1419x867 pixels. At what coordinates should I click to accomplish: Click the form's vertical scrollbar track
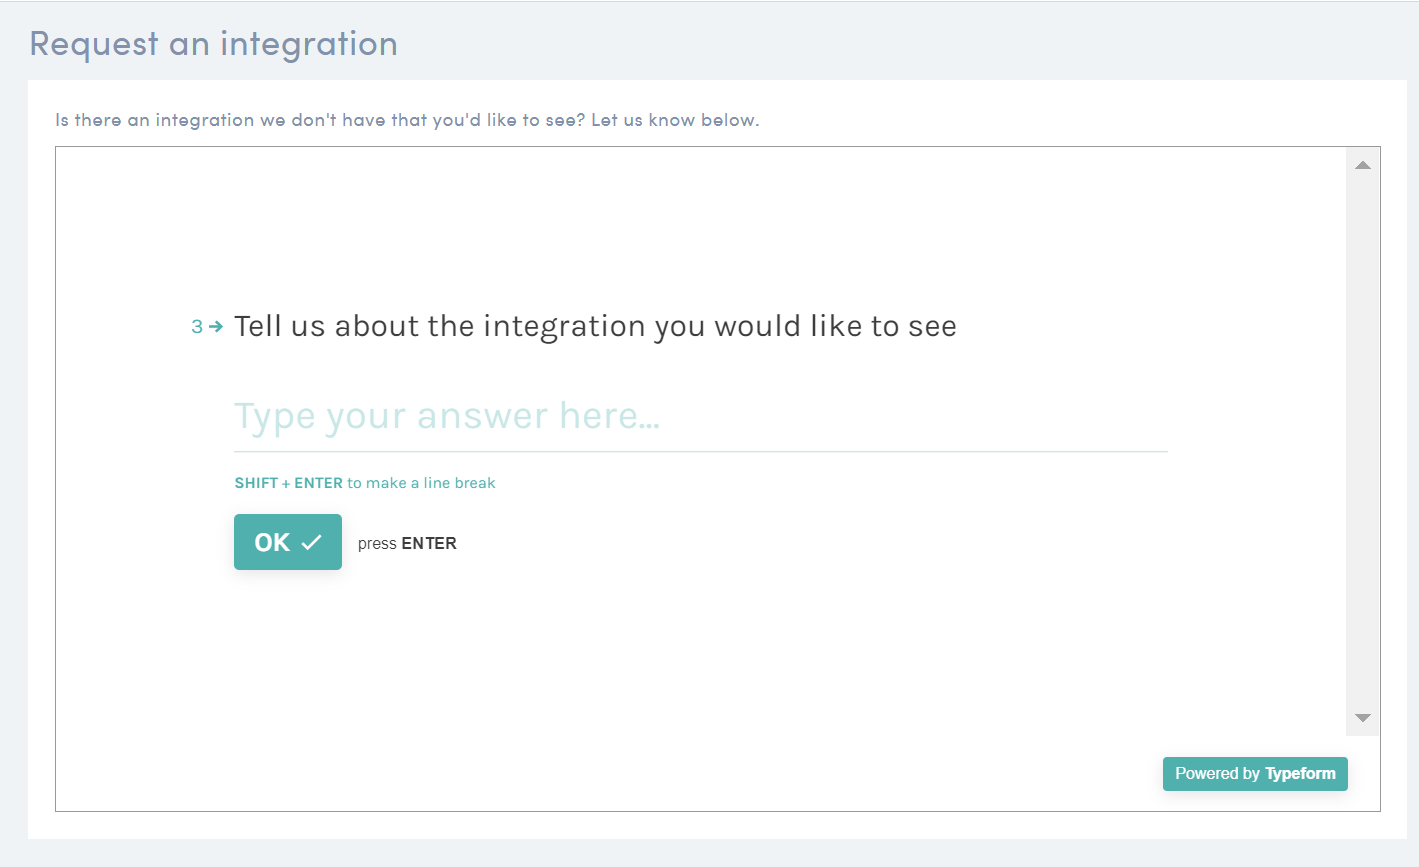(1362, 440)
